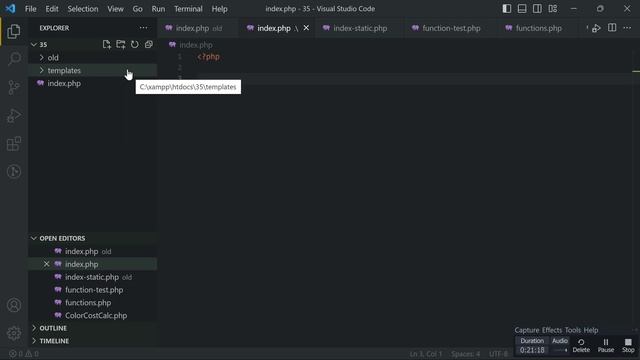The height and width of the screenshot is (360, 640).
Task: Open the Manage gear icon
Action: [x=14, y=333]
